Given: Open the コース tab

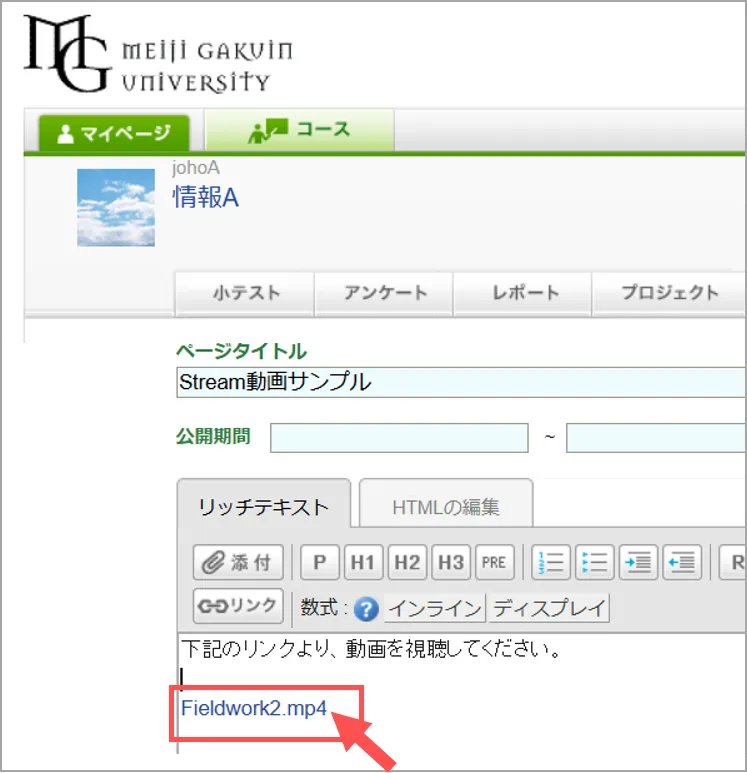Looking at the screenshot, I should 300,130.
